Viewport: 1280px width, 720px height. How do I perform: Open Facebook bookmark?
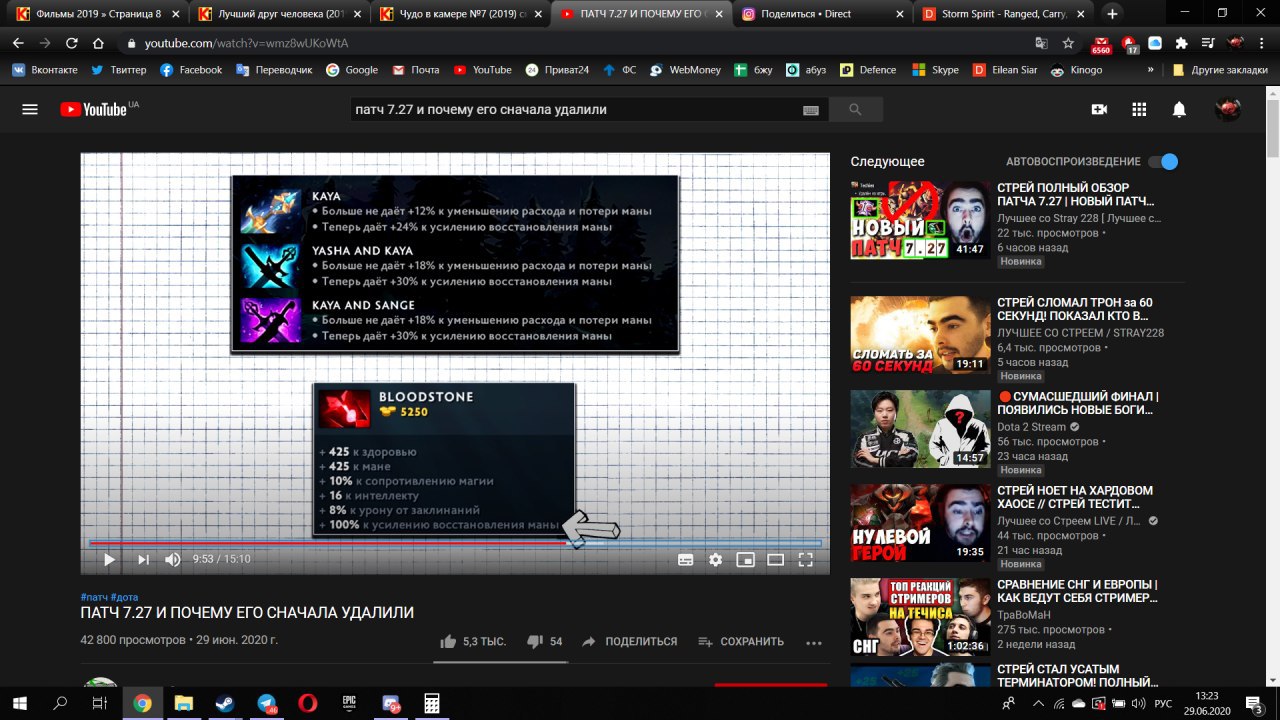tap(191, 70)
